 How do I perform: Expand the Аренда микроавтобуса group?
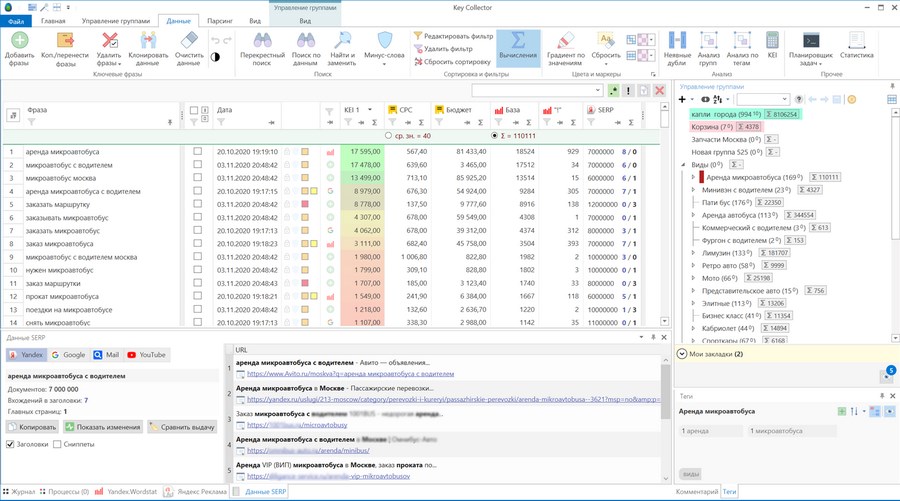pos(693,177)
